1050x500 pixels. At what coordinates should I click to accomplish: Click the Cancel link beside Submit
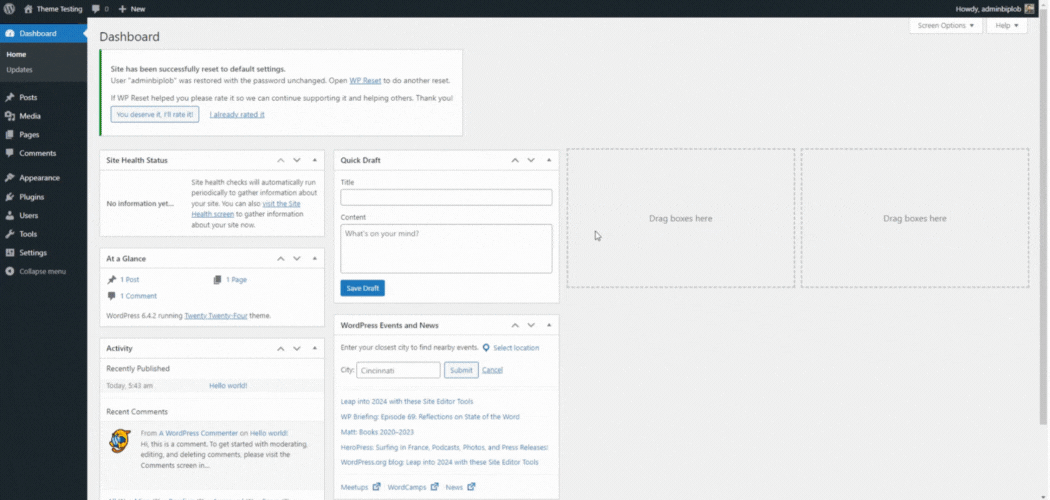[x=492, y=370]
